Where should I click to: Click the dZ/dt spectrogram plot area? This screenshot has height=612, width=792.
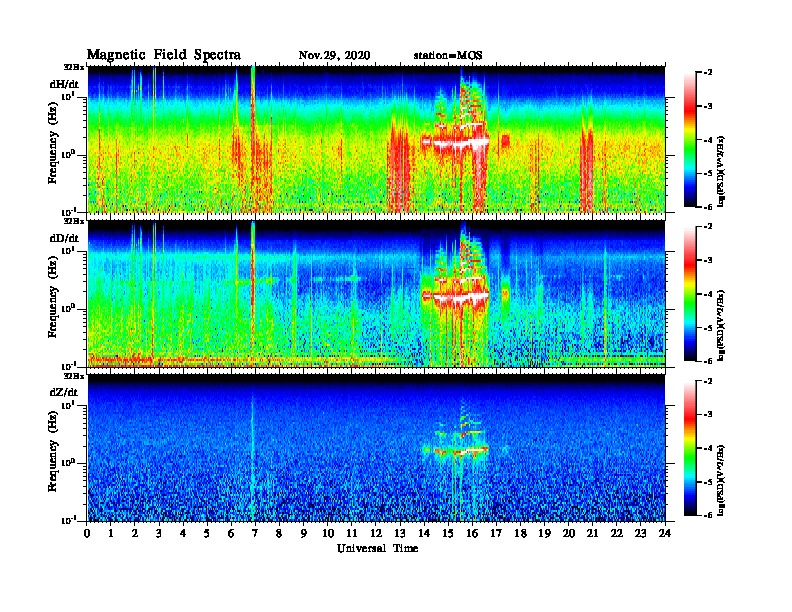[376, 448]
